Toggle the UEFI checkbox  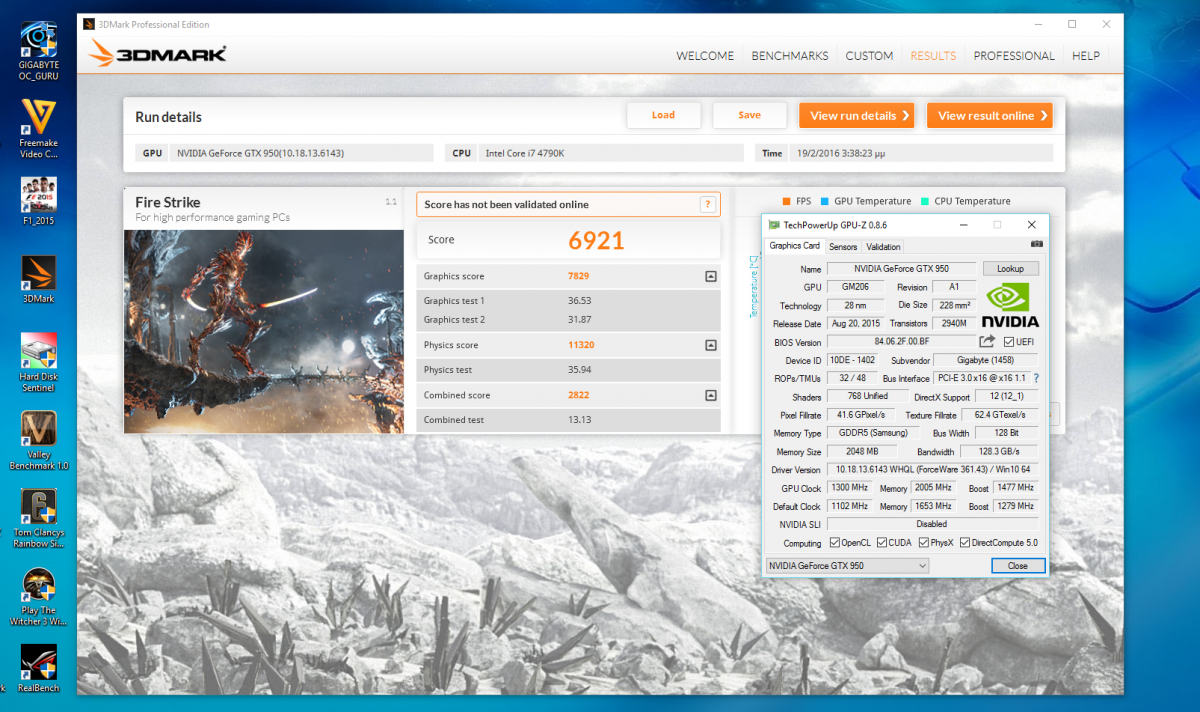click(x=1009, y=342)
